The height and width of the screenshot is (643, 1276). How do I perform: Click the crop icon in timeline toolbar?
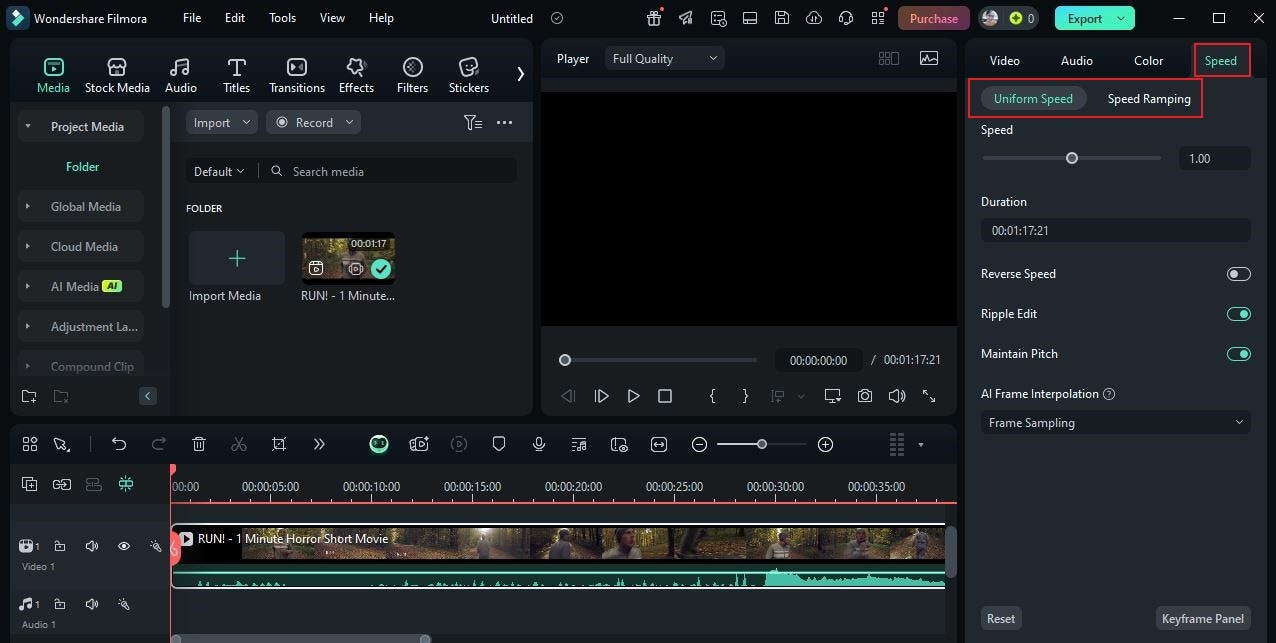(x=279, y=444)
